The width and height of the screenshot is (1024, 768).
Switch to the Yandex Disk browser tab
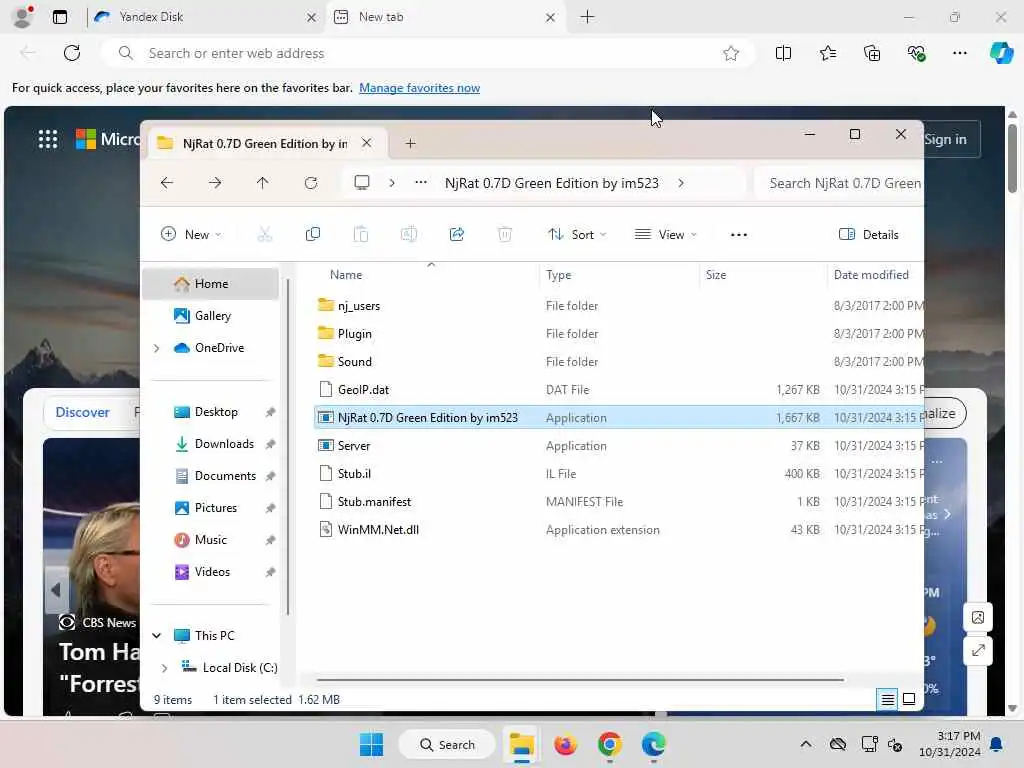tap(205, 17)
